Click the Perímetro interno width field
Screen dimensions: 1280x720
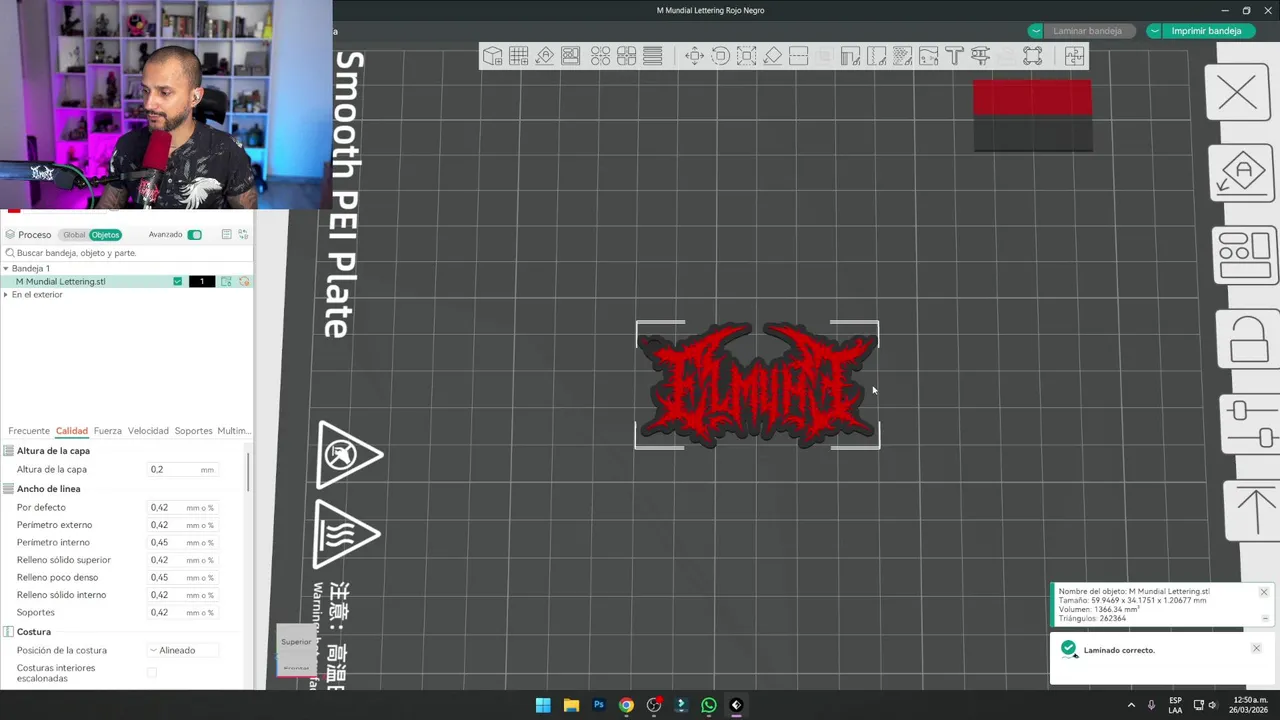(x=183, y=542)
